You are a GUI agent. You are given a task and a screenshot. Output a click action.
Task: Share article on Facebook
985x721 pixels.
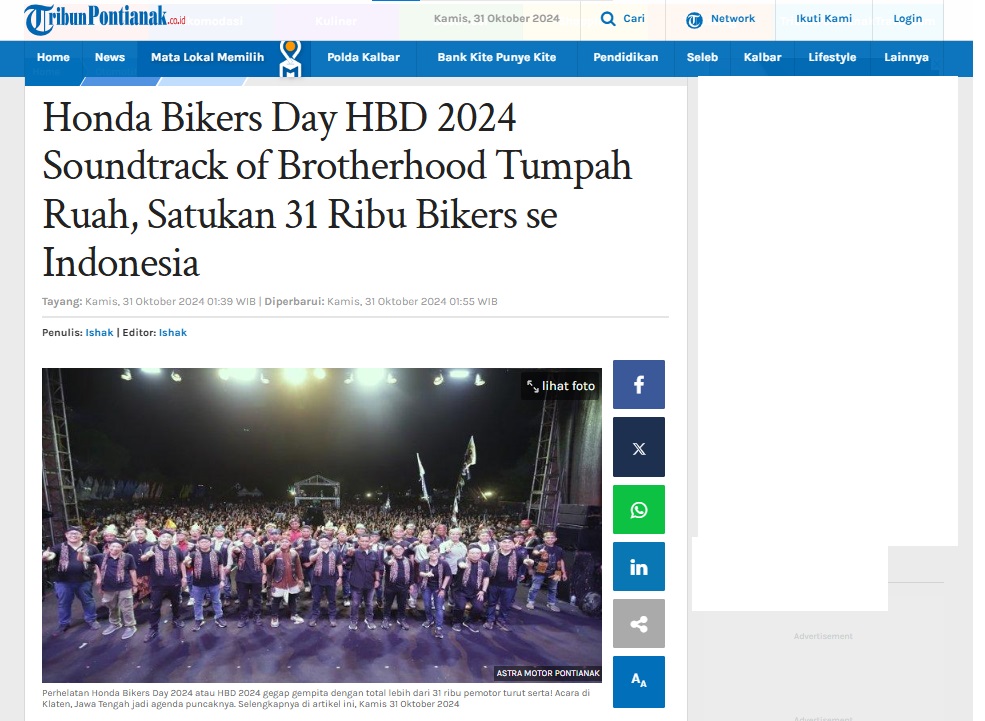click(x=639, y=384)
